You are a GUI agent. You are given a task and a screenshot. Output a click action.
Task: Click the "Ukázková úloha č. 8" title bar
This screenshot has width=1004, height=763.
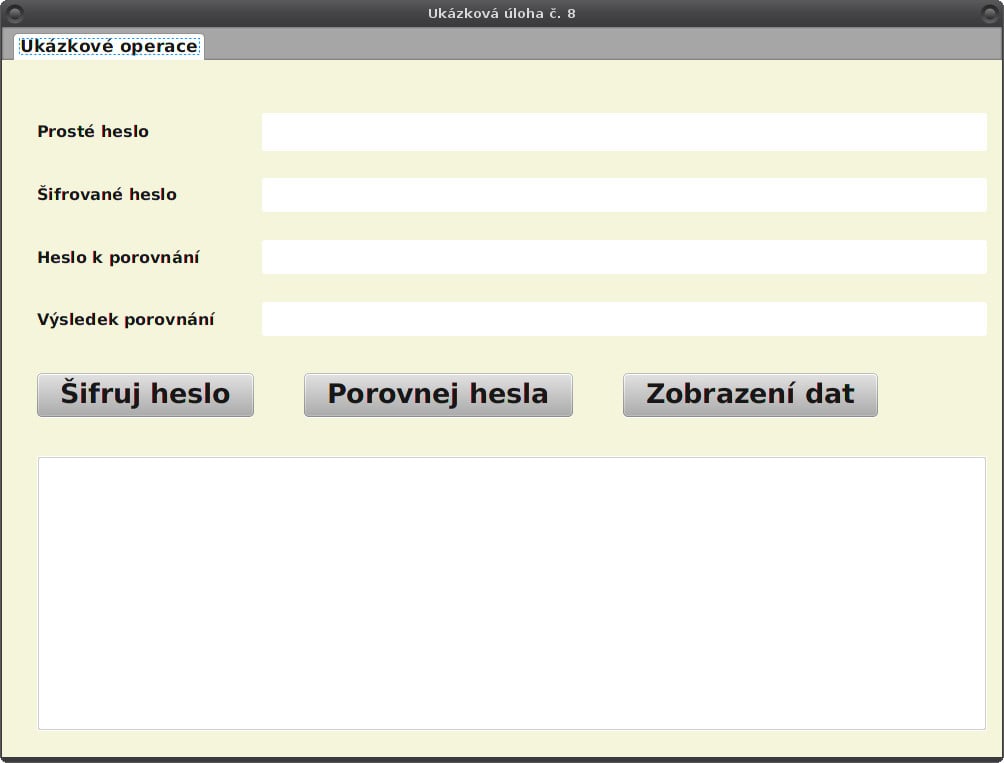click(502, 13)
